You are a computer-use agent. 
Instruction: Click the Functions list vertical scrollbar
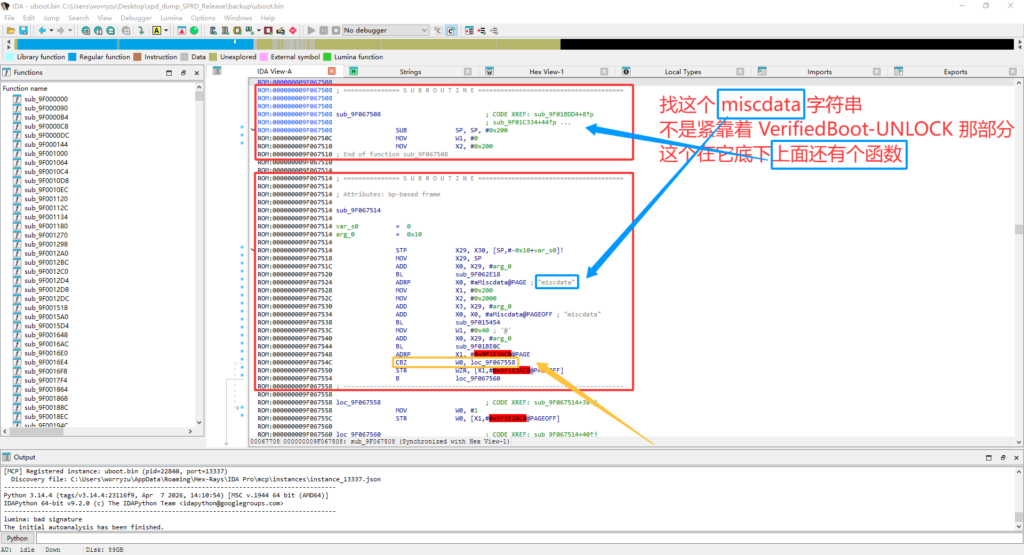point(199,256)
